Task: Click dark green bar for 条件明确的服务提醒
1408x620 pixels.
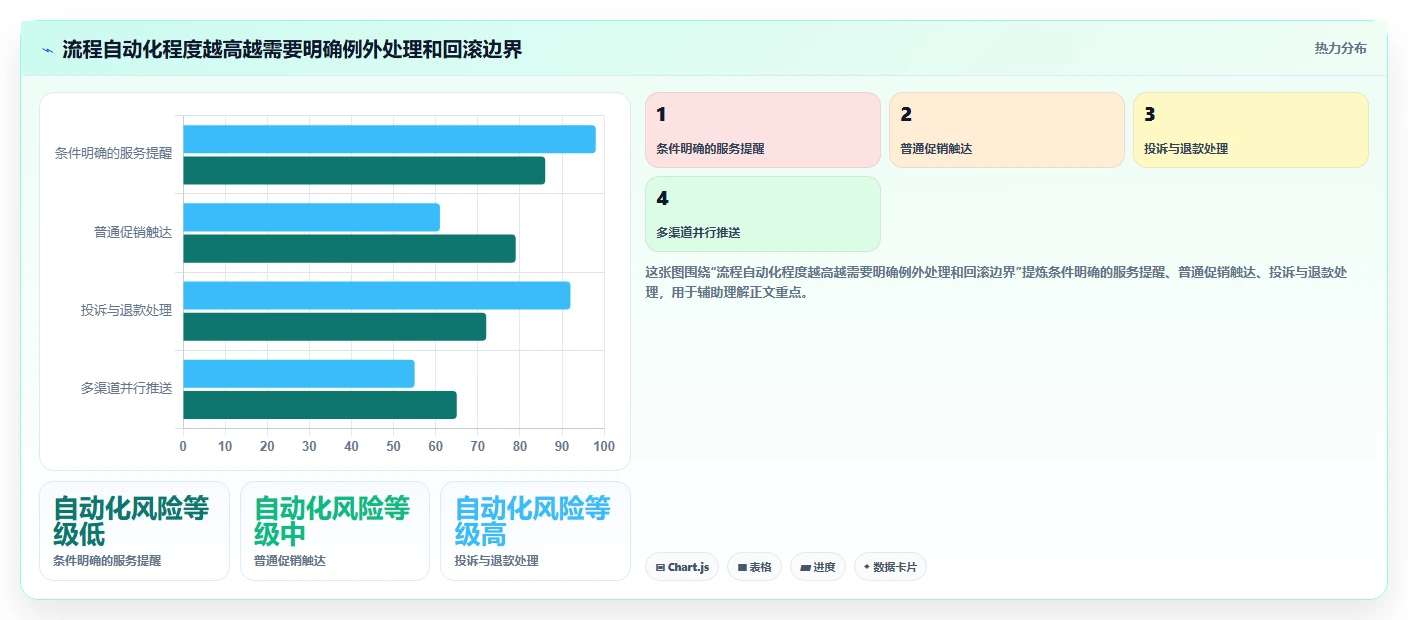Action: pos(364,170)
